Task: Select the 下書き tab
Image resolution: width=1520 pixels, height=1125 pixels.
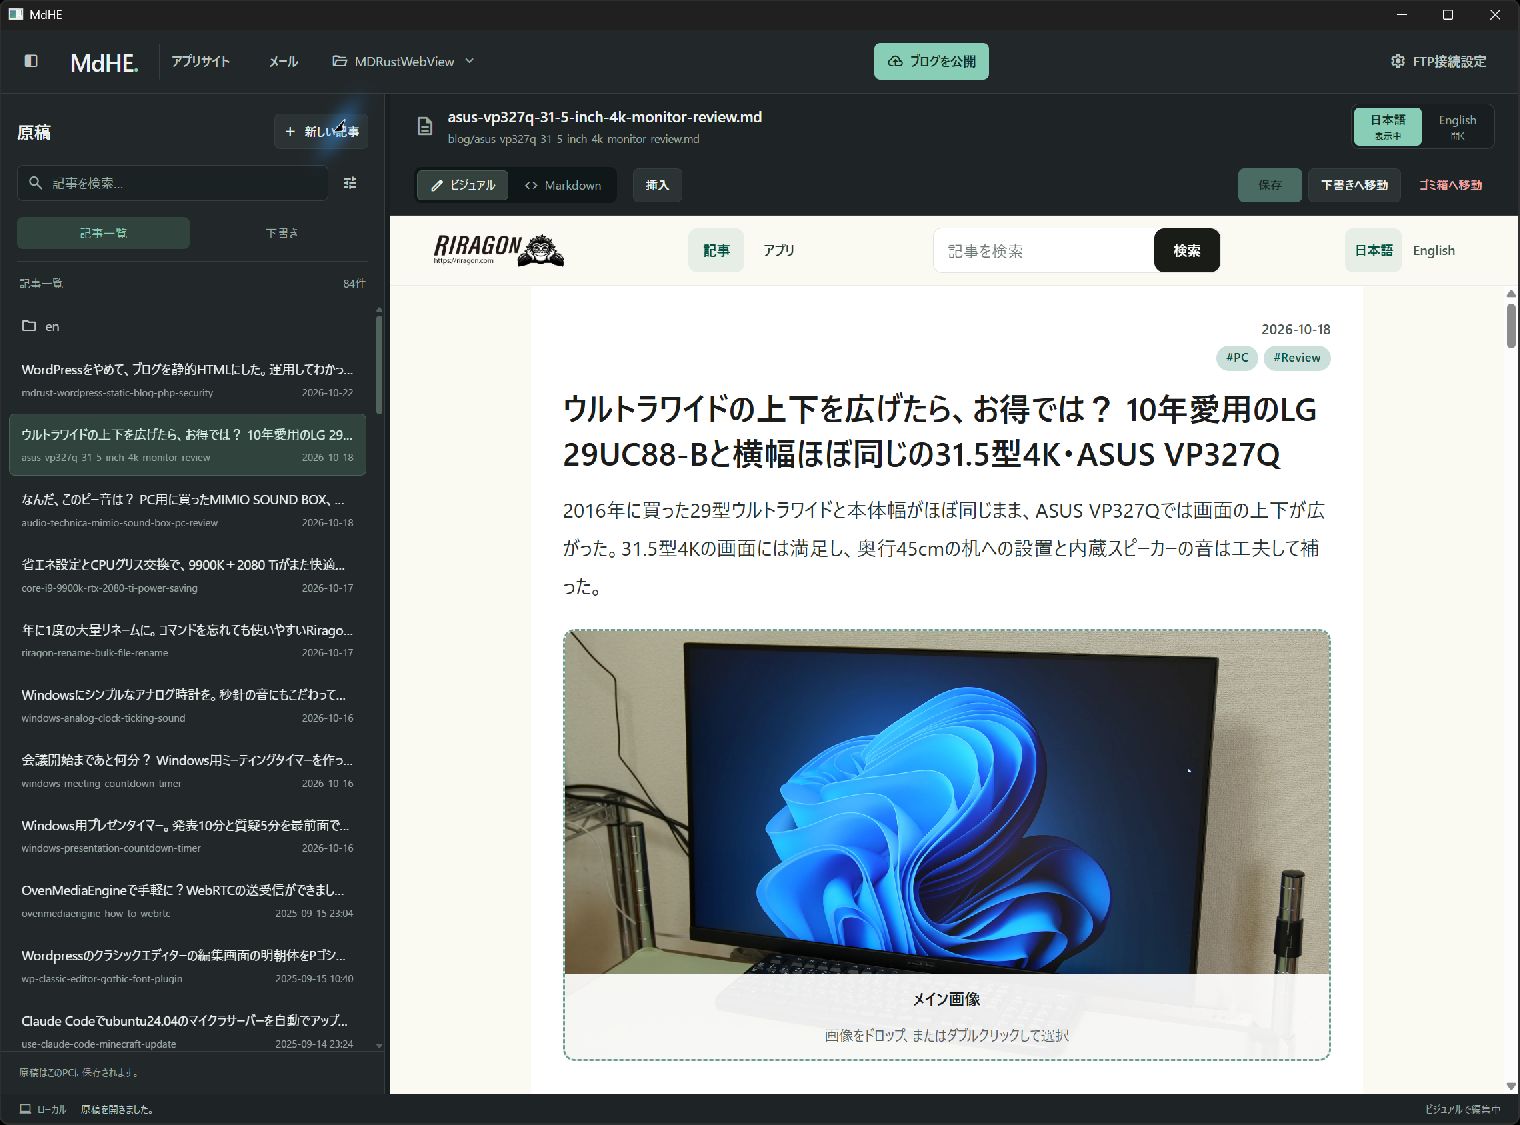Action: pos(281,233)
